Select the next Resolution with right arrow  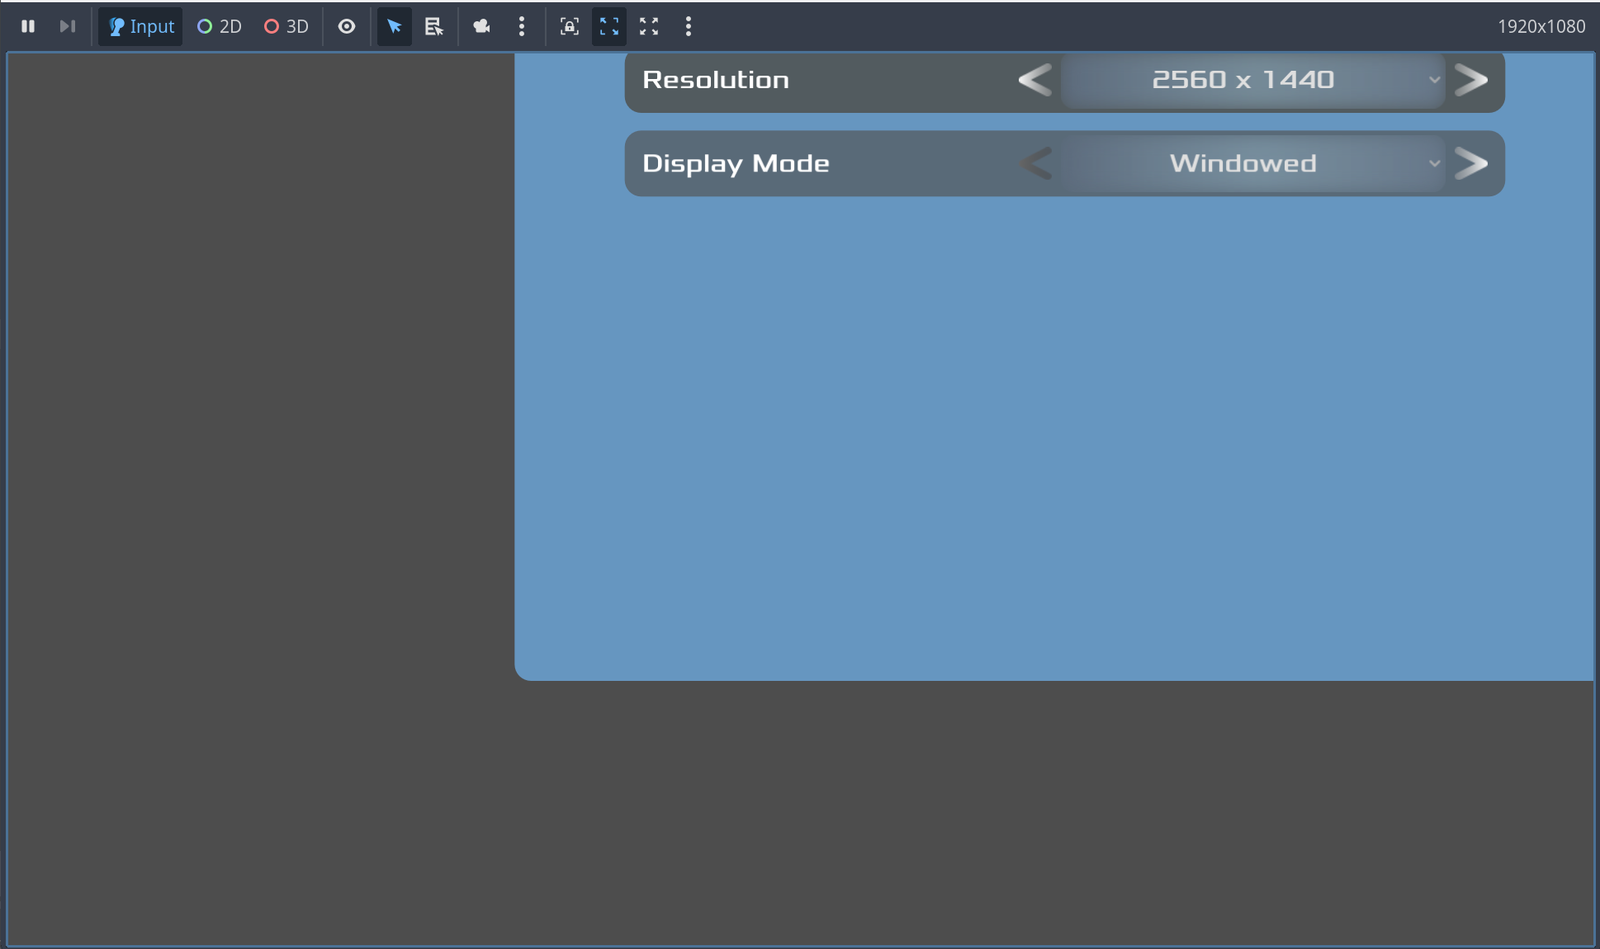1472,80
